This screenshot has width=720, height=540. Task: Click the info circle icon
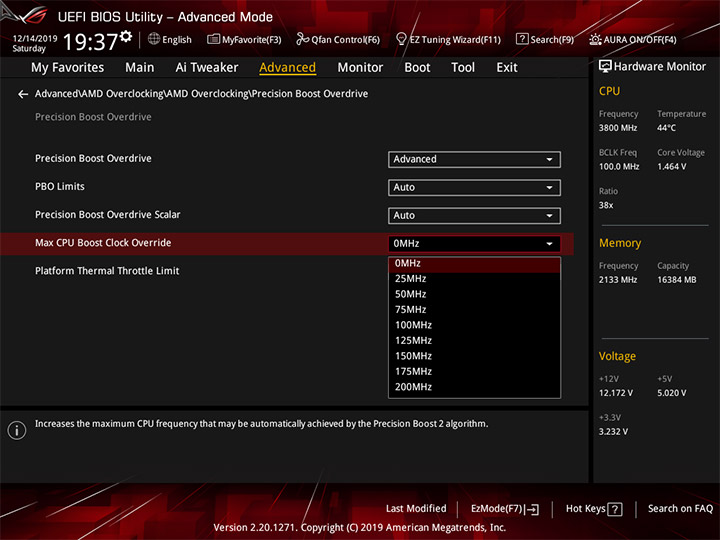pyautogui.click(x=17, y=430)
